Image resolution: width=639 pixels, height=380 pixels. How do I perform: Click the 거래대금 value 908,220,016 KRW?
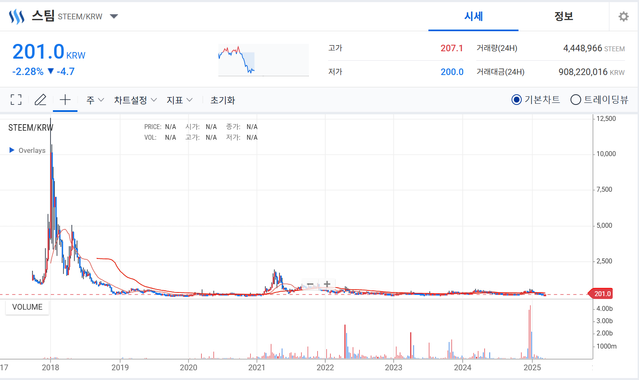[x=591, y=72]
